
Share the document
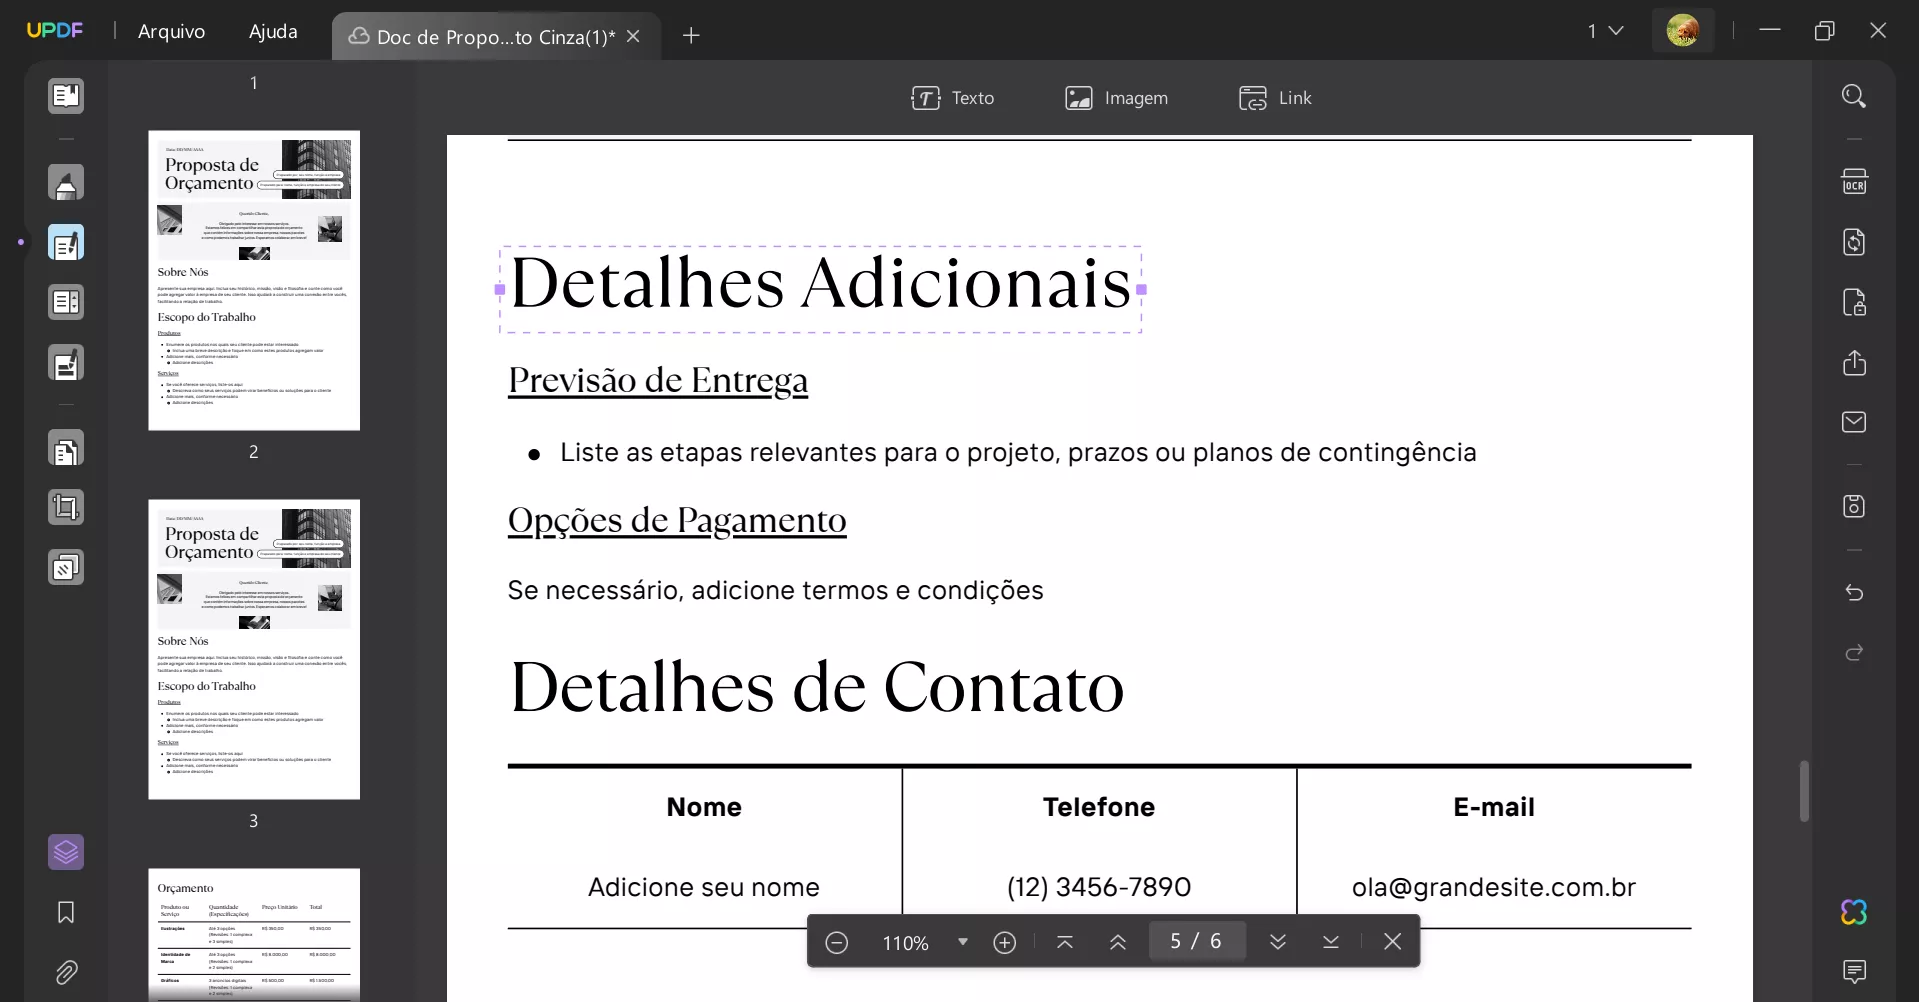click(x=1855, y=363)
